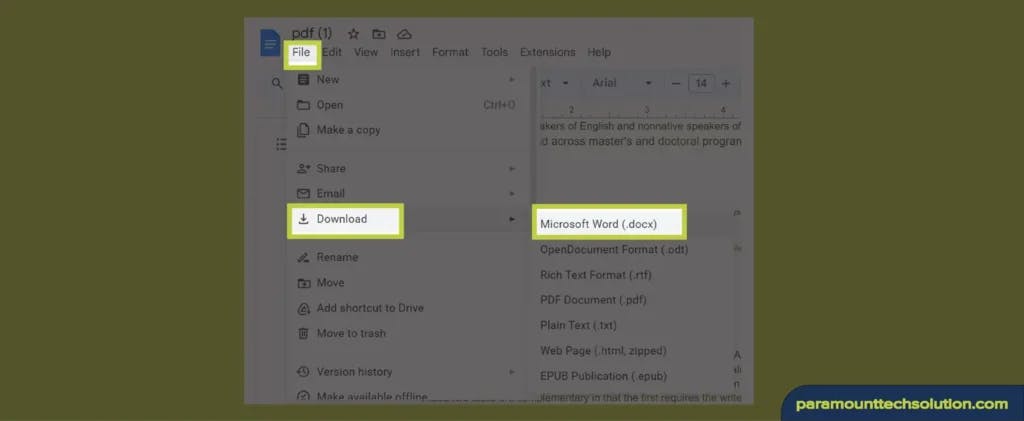This screenshot has height=421, width=1024.
Task: Open the paragraph style dropdown arrow
Action: coord(566,84)
